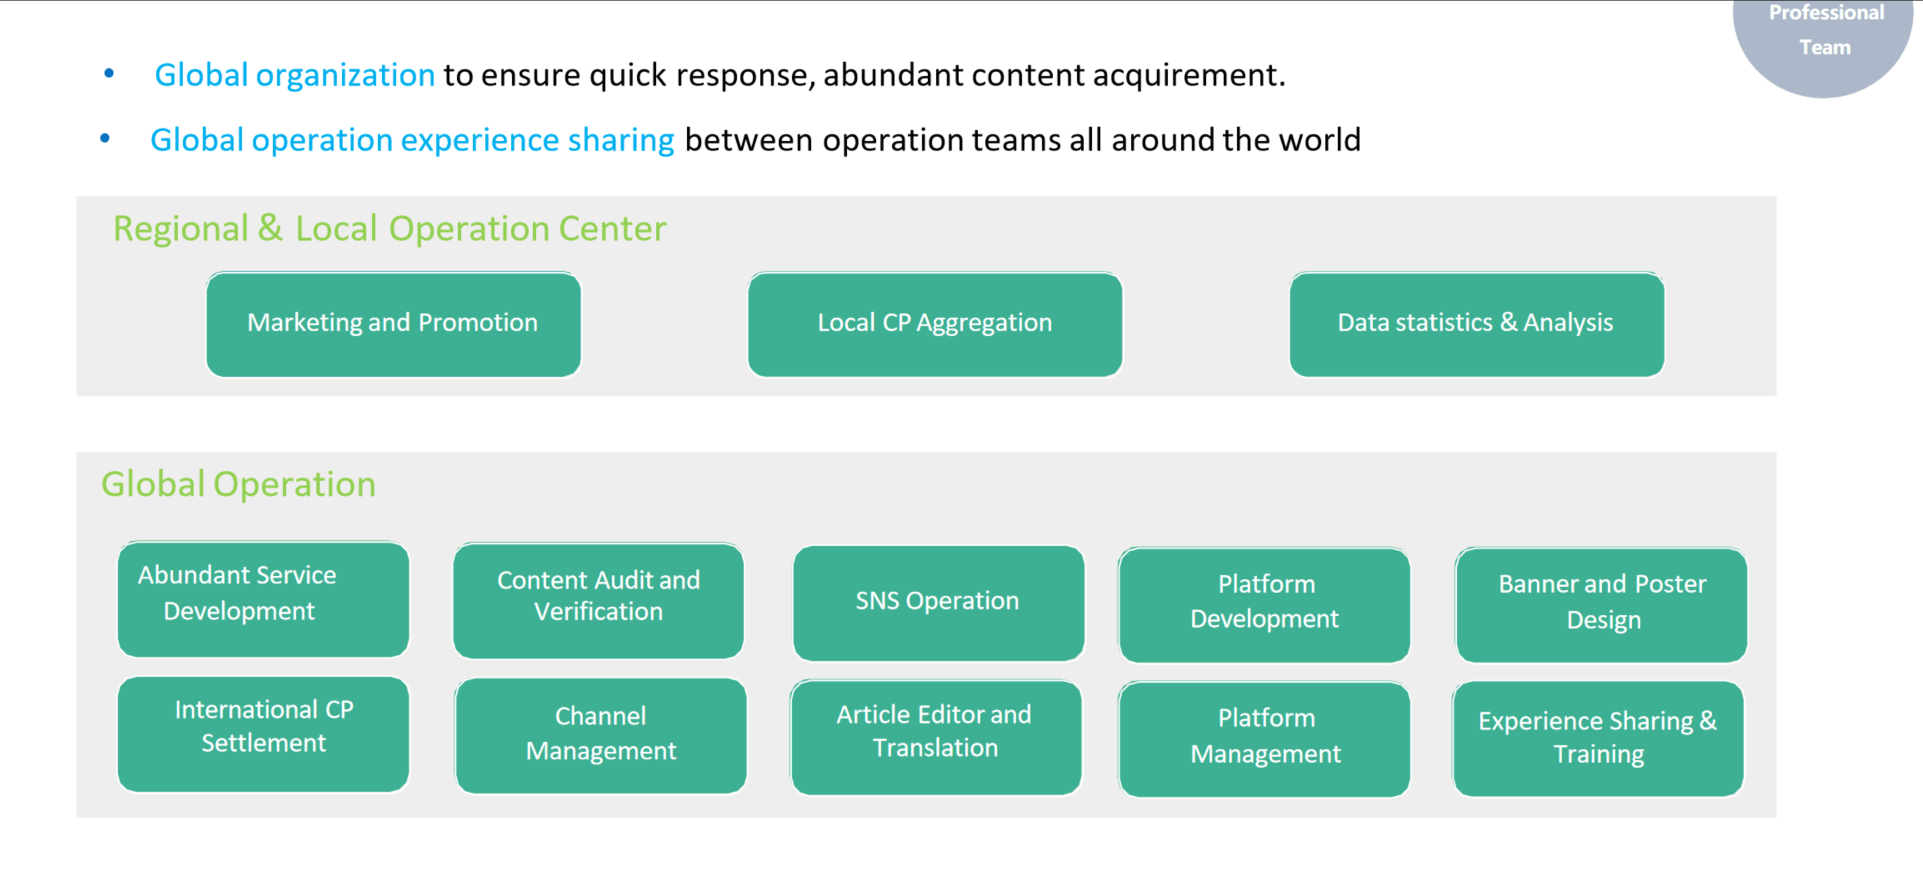
Task: Click Data statistics & Analysis box
Action: 1476,324
